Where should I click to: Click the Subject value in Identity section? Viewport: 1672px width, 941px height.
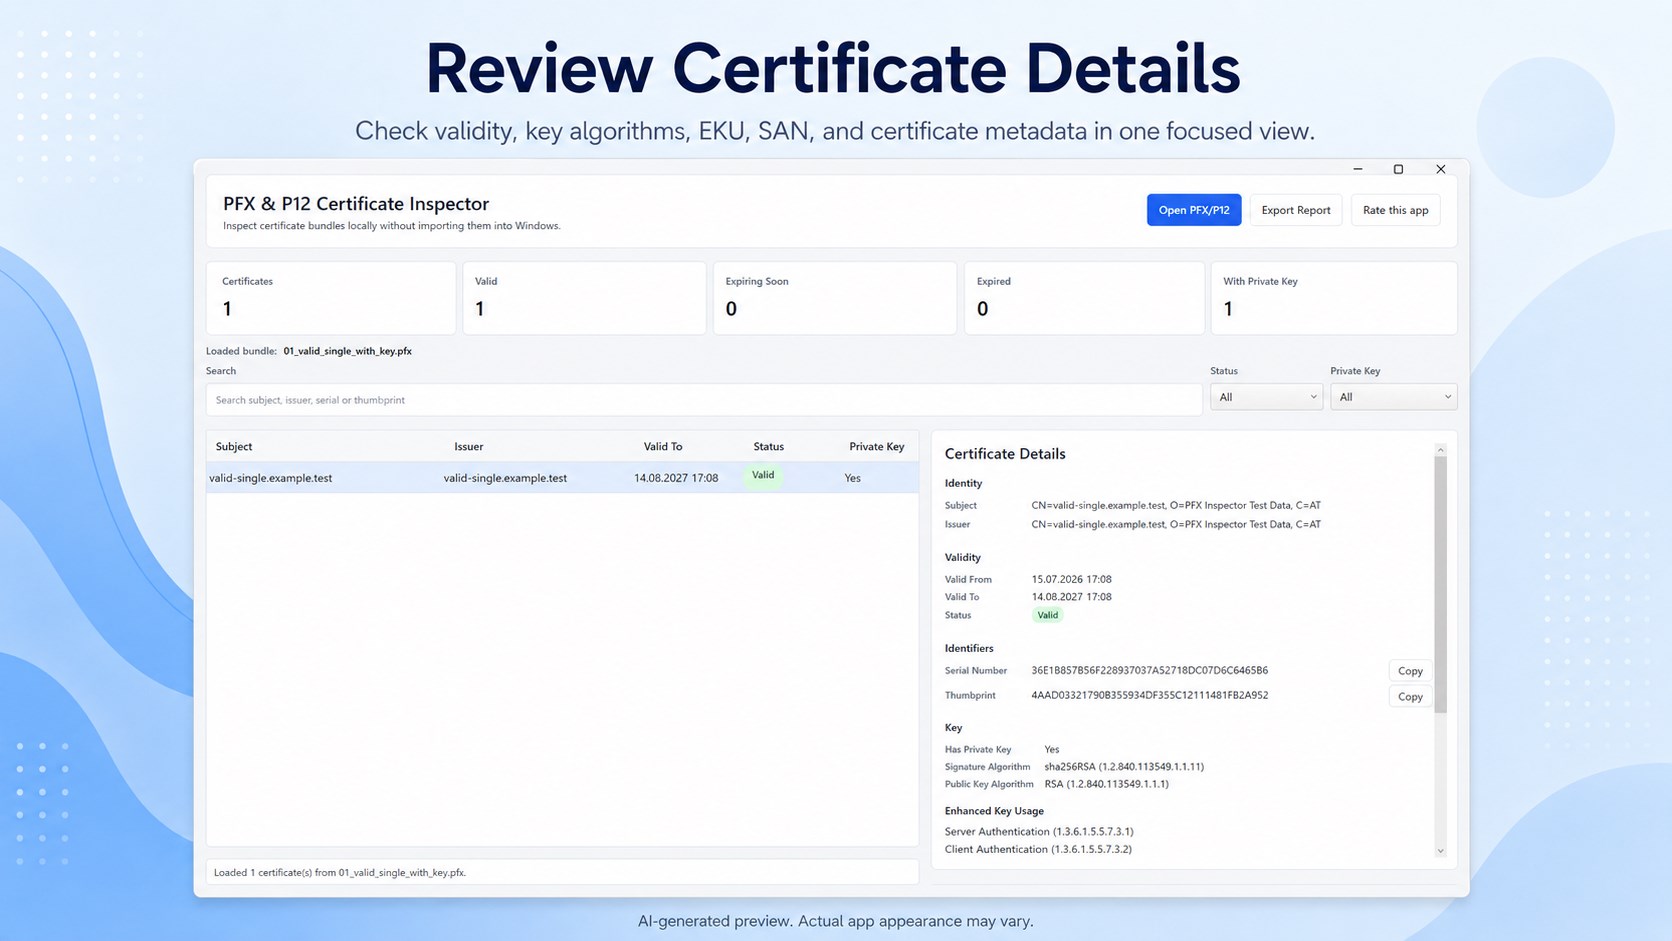click(1176, 505)
